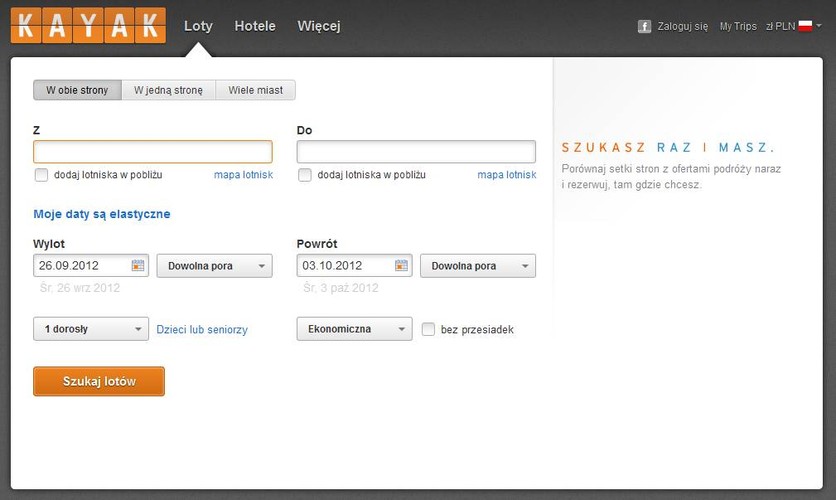Open the Więcej menu
836x500 pixels.
point(319,26)
